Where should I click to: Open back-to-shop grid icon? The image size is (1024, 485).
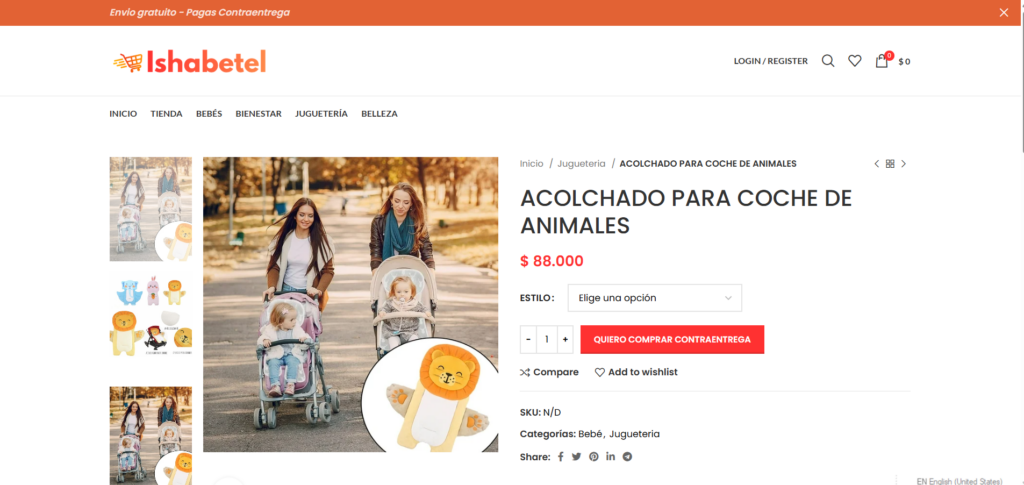coord(890,164)
